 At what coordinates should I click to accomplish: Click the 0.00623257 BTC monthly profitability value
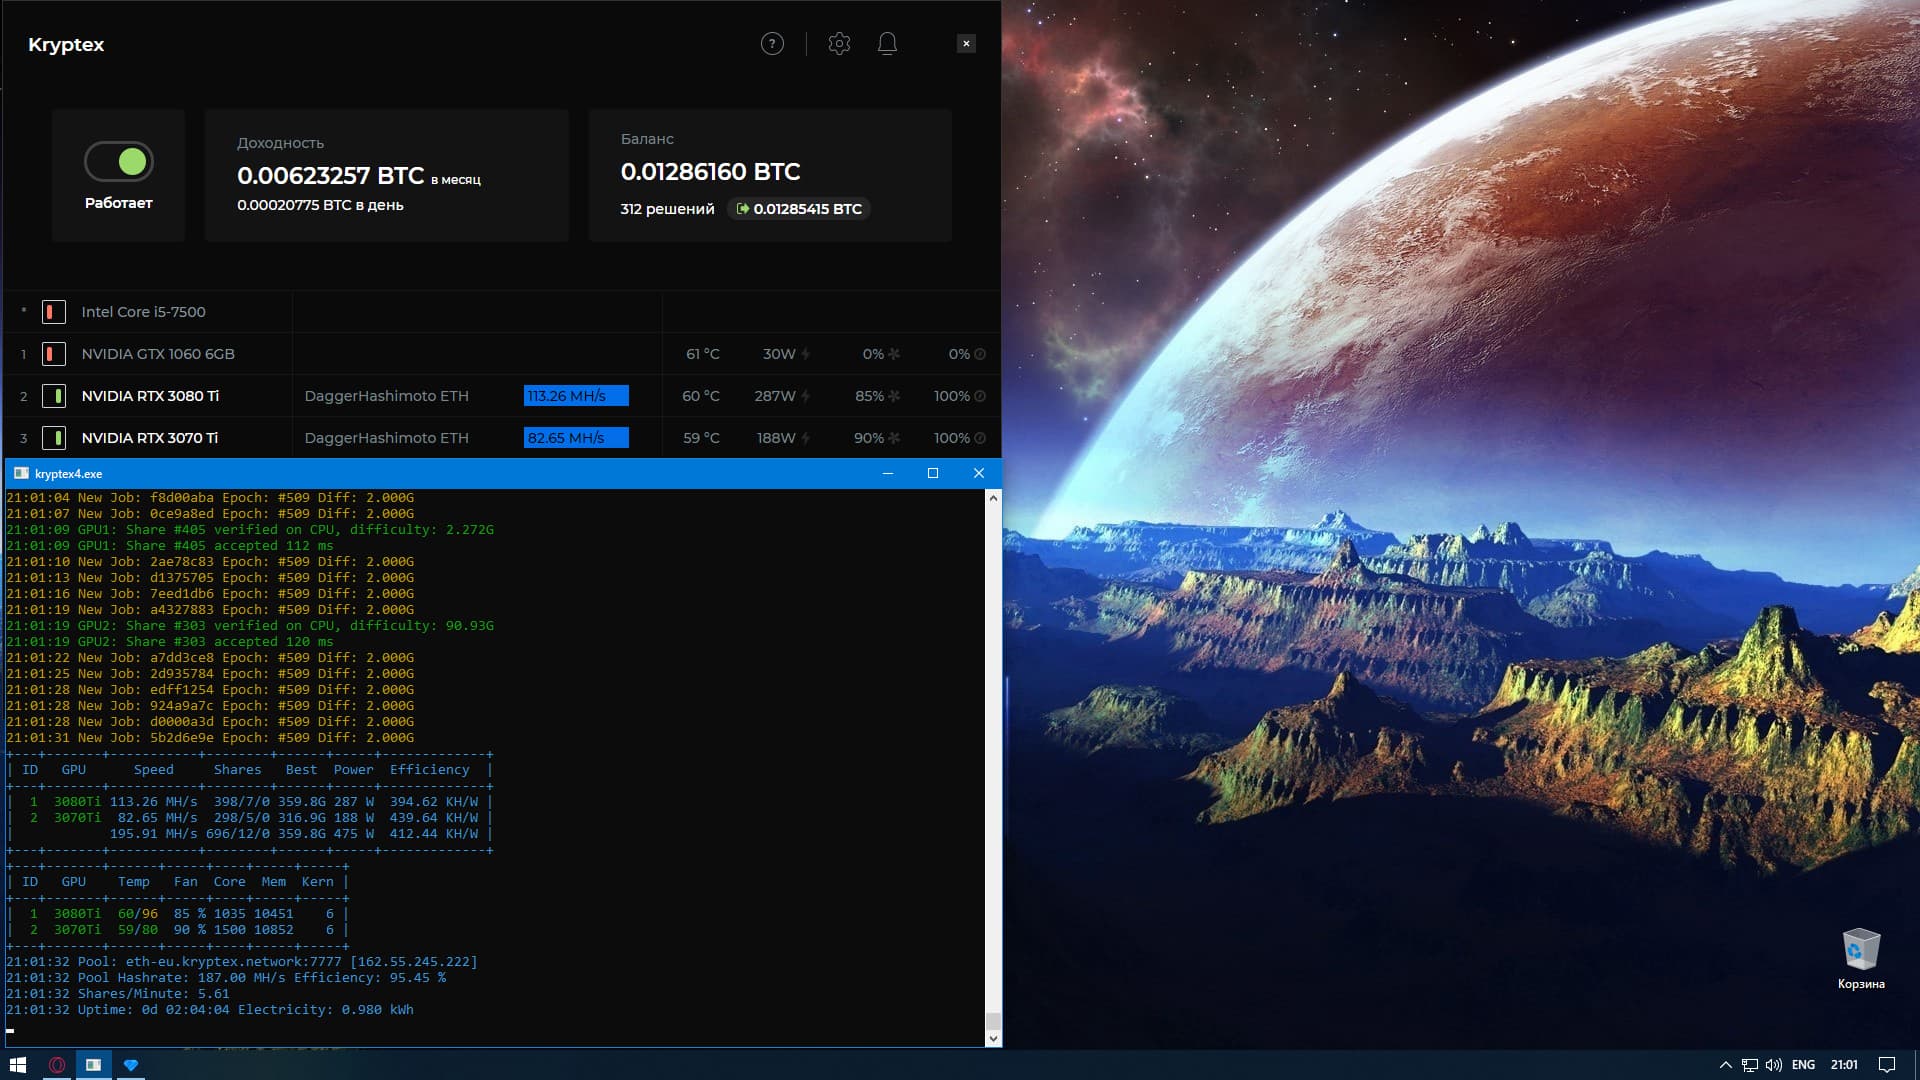click(330, 176)
